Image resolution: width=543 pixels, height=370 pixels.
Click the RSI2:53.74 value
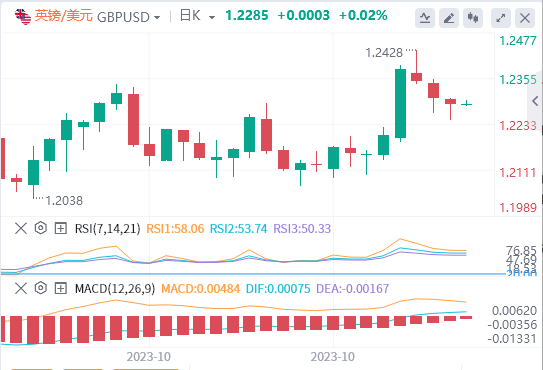click(238, 229)
